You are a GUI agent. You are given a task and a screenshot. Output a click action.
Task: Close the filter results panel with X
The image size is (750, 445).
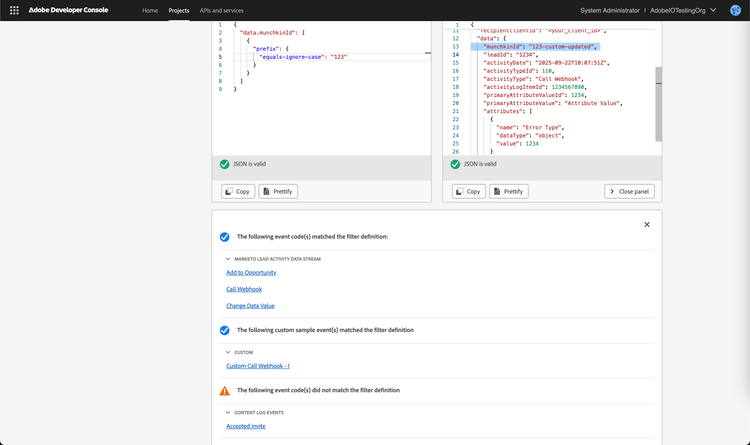pyautogui.click(x=647, y=225)
